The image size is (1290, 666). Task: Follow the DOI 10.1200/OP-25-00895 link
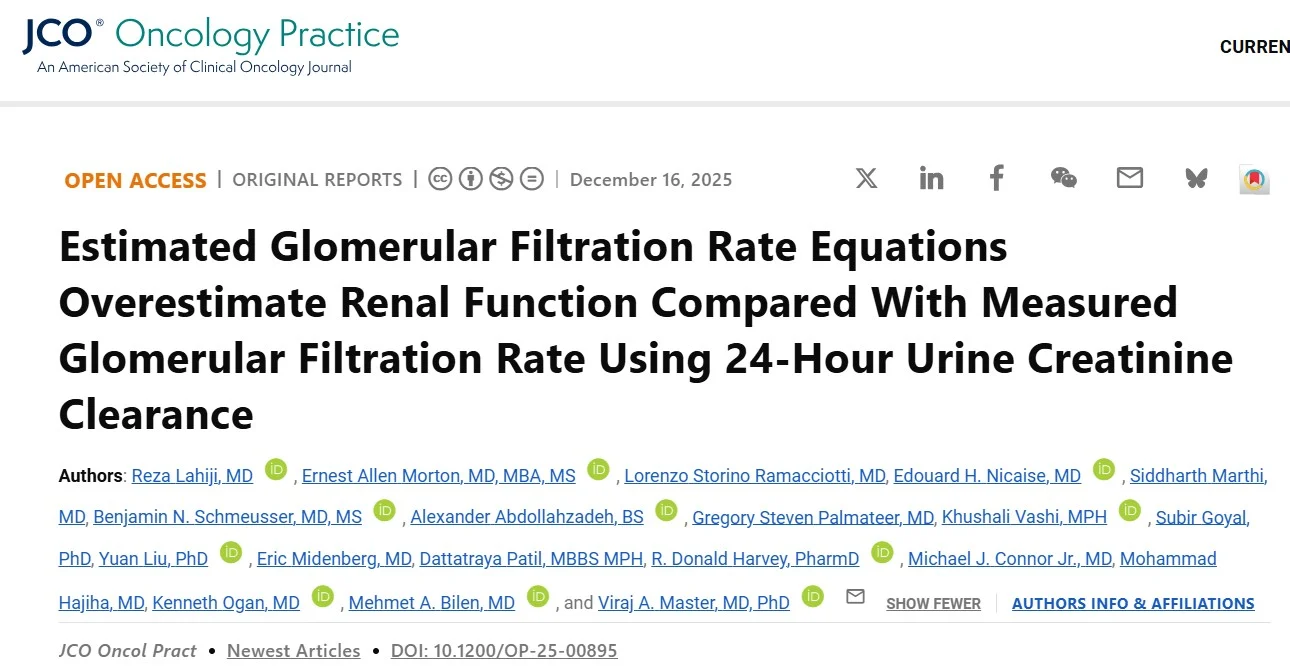click(x=502, y=650)
